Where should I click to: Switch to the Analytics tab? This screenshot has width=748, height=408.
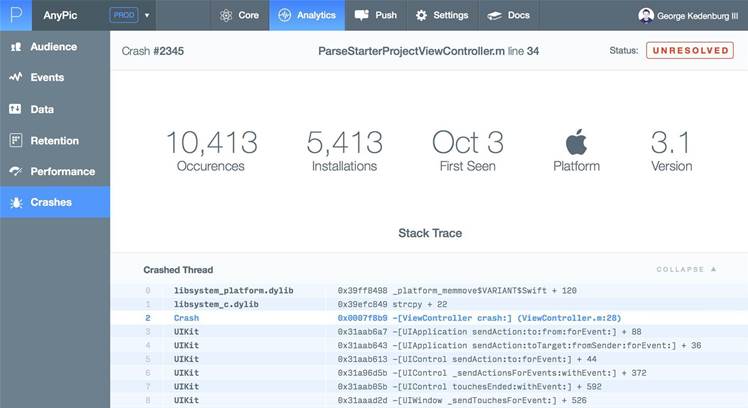(x=307, y=15)
